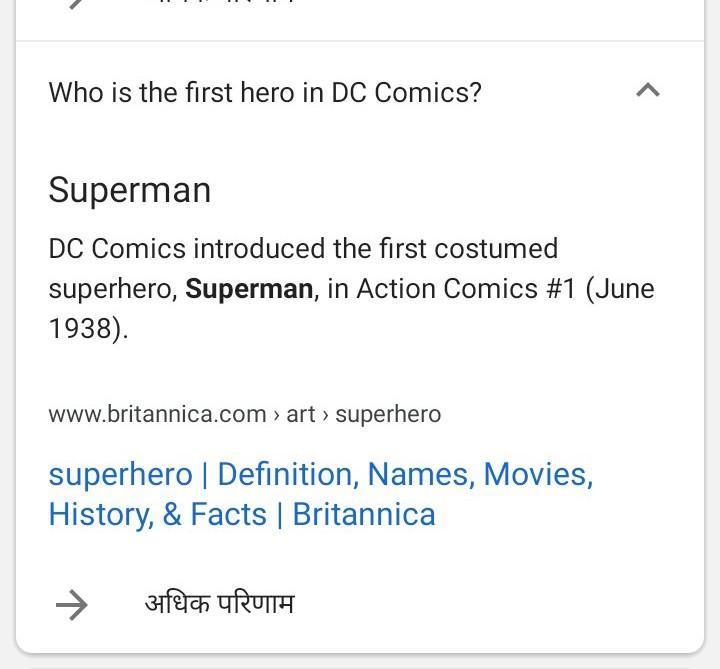Click the "superhero" breadcrumb in gray URL
Viewport: 720px width, 669px height.
pos(388,414)
